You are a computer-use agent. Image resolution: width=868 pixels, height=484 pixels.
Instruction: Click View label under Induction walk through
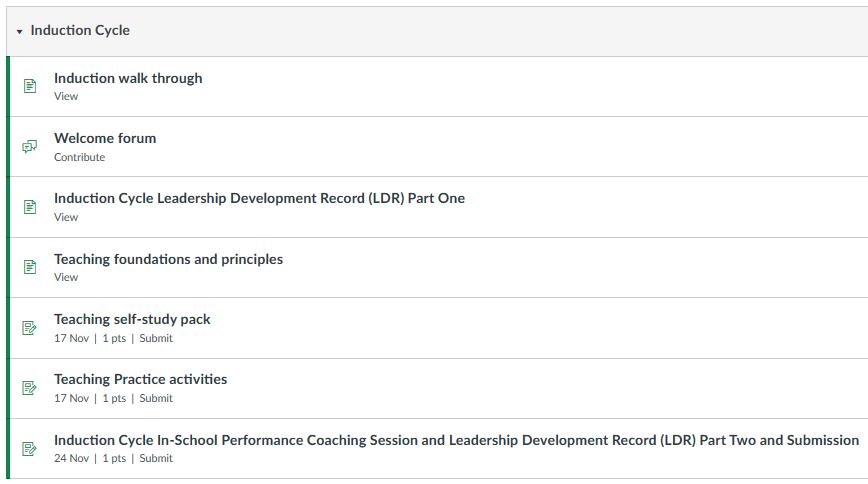coord(66,97)
